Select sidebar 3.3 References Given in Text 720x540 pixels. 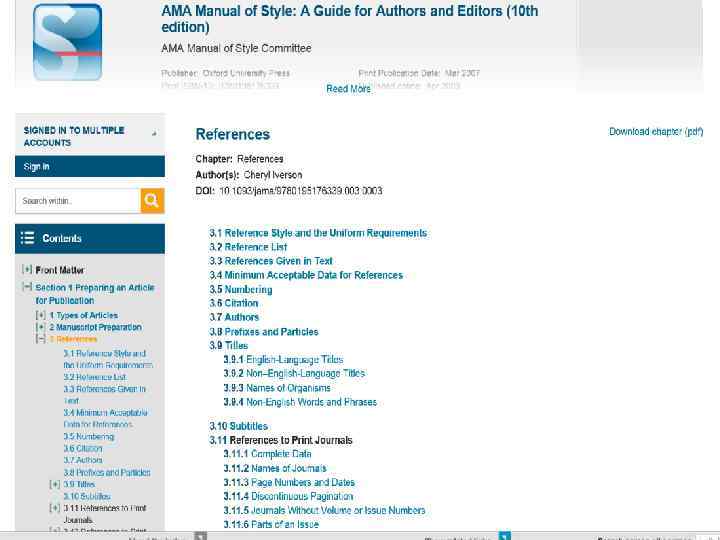pyautogui.click(x=105, y=394)
